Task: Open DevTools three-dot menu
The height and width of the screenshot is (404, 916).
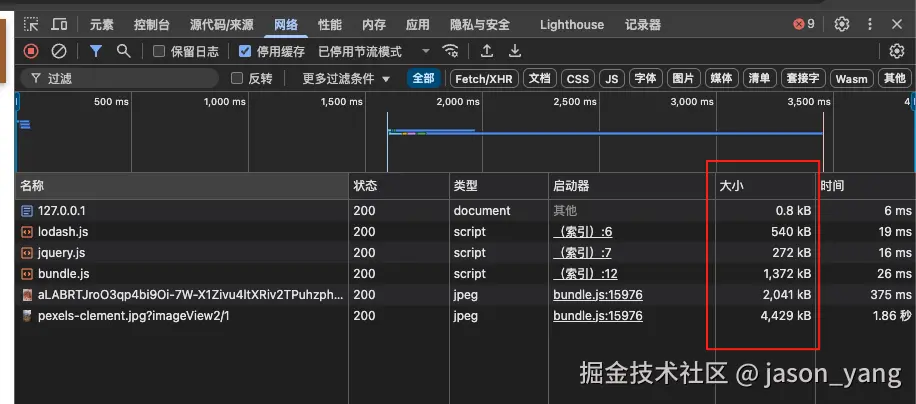Action: [870, 25]
